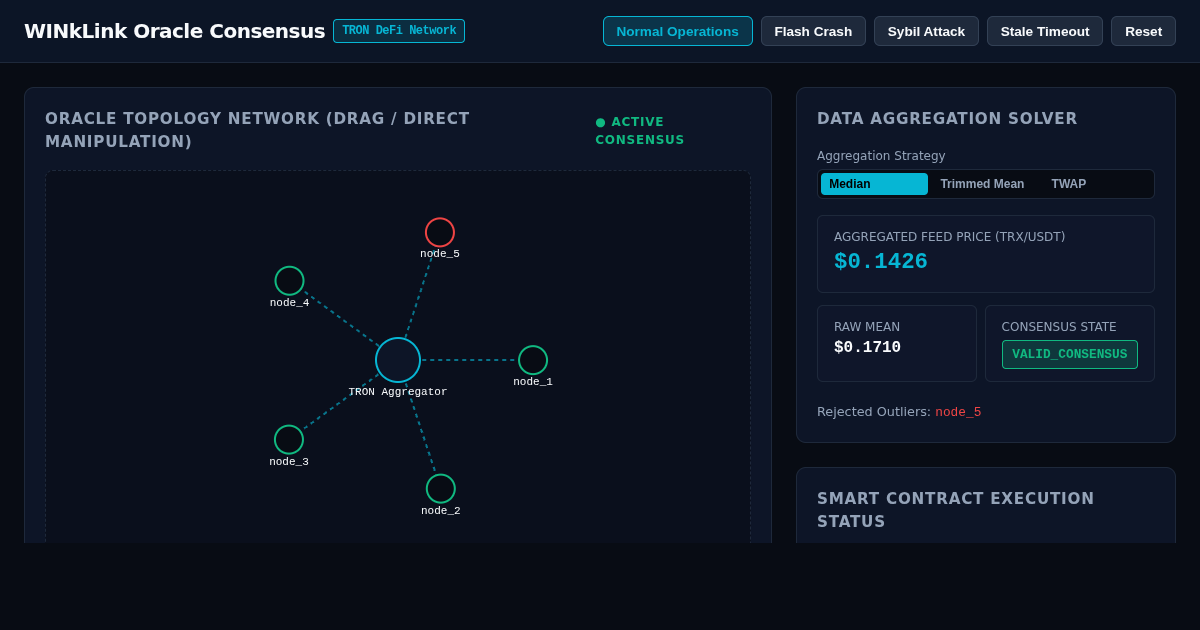This screenshot has width=1200, height=630.
Task: Click the Active Consensus status indicator
Action: click(640, 131)
